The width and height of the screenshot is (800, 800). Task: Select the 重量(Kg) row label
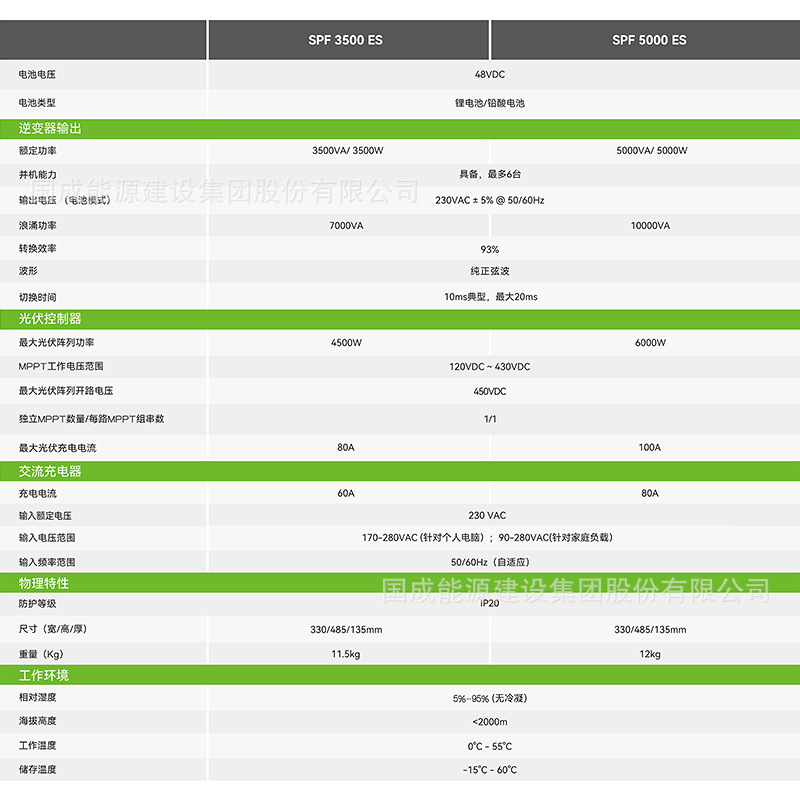[41, 654]
